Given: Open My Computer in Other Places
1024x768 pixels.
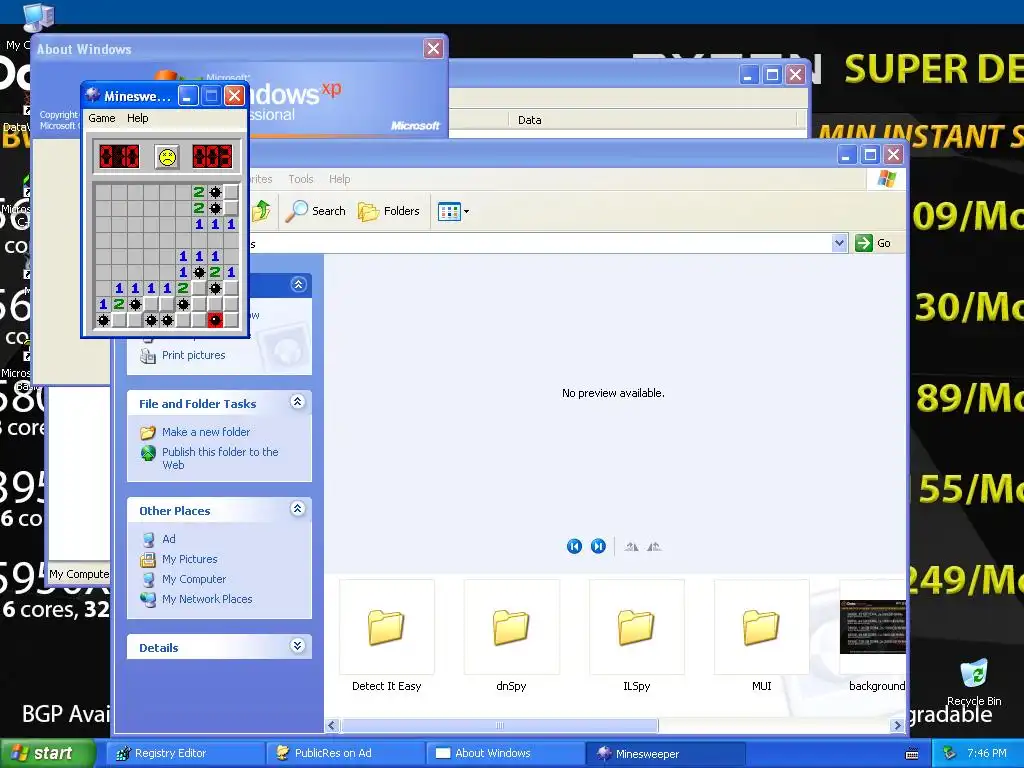Looking at the screenshot, I should (x=194, y=579).
